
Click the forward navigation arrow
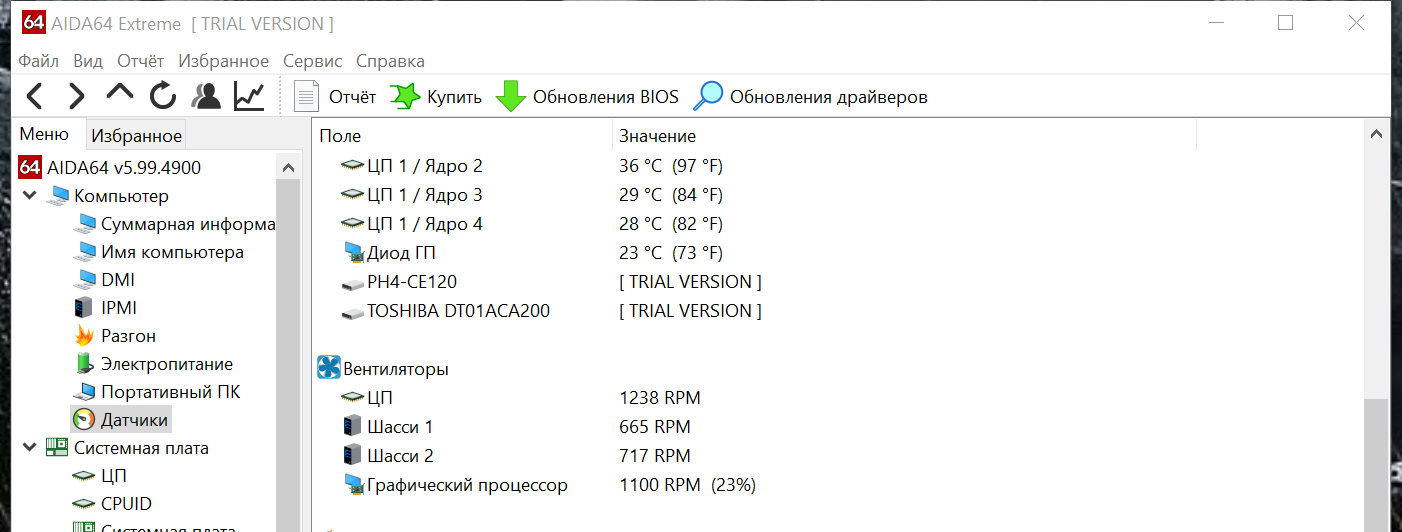(x=76, y=97)
